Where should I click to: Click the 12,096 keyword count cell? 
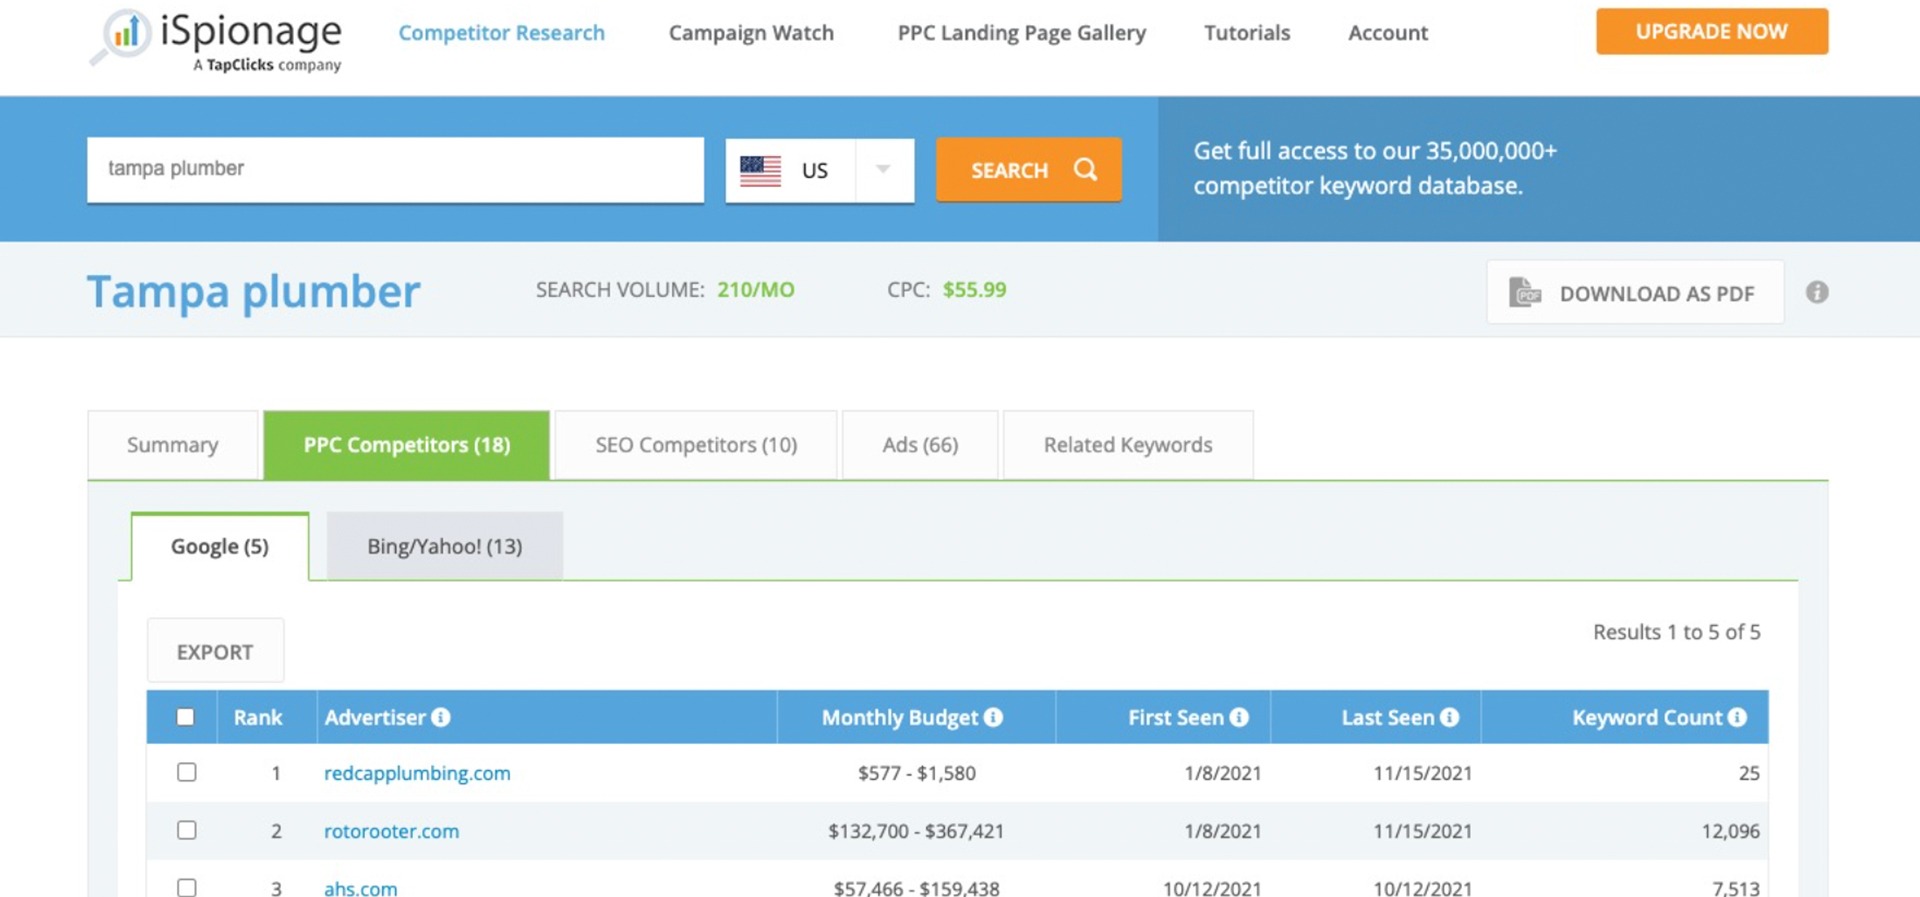(1730, 831)
